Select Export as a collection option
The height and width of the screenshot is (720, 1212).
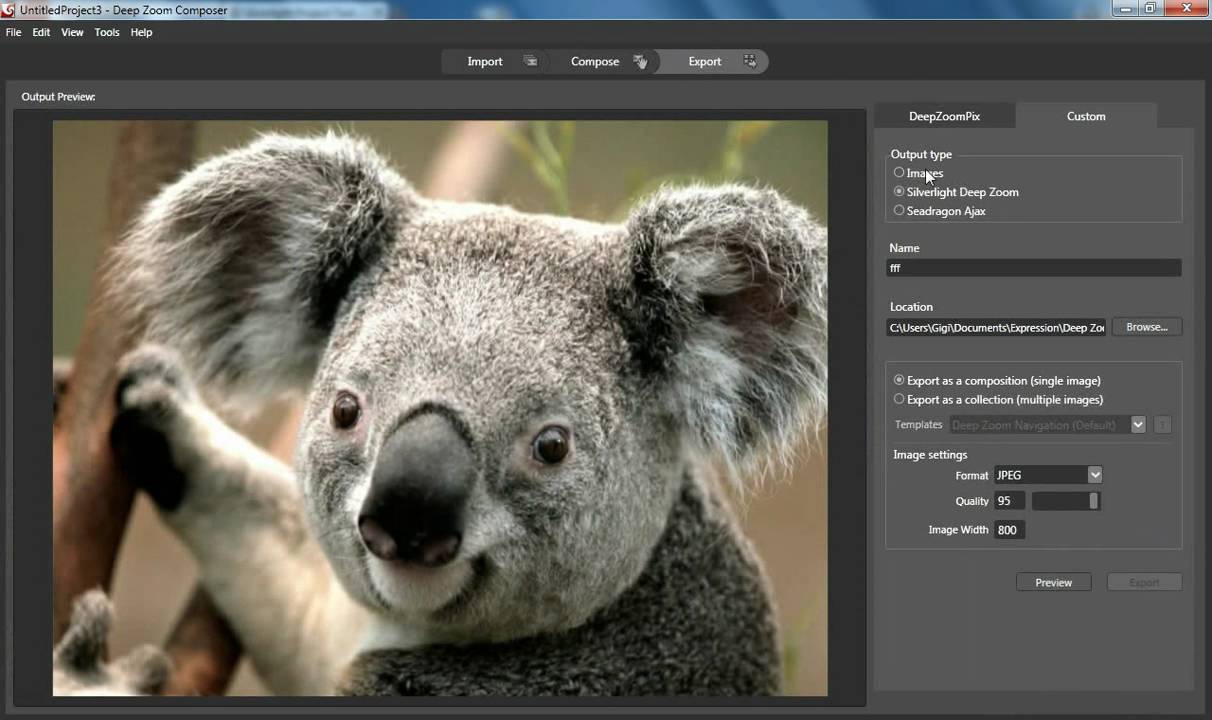[899, 399]
